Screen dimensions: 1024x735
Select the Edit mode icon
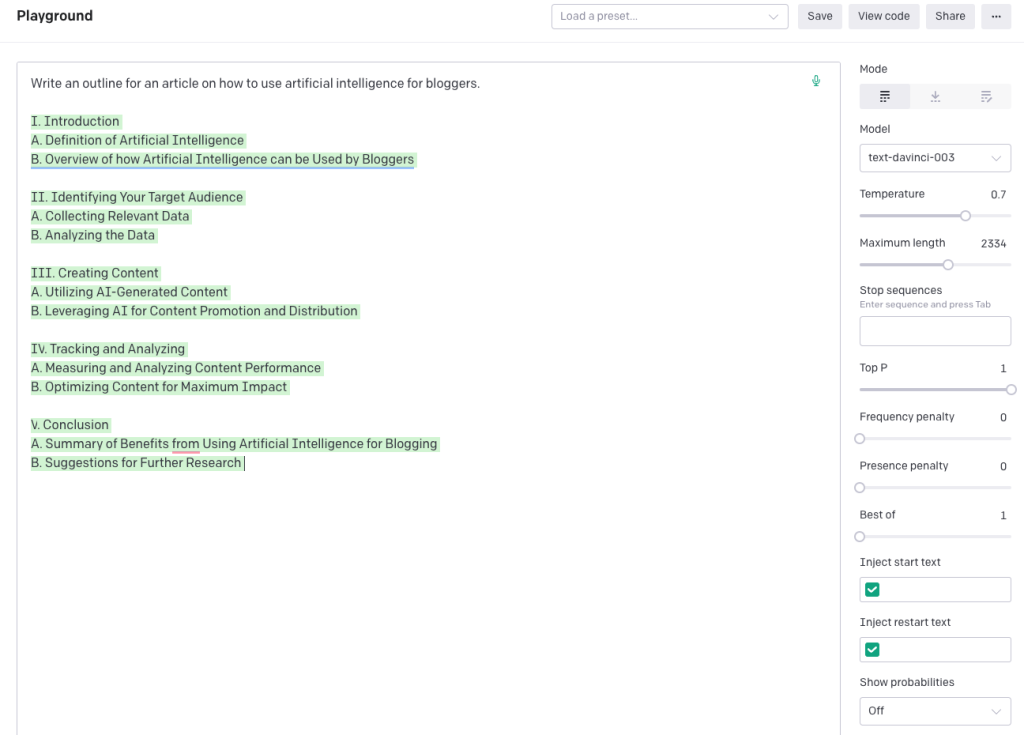click(986, 97)
